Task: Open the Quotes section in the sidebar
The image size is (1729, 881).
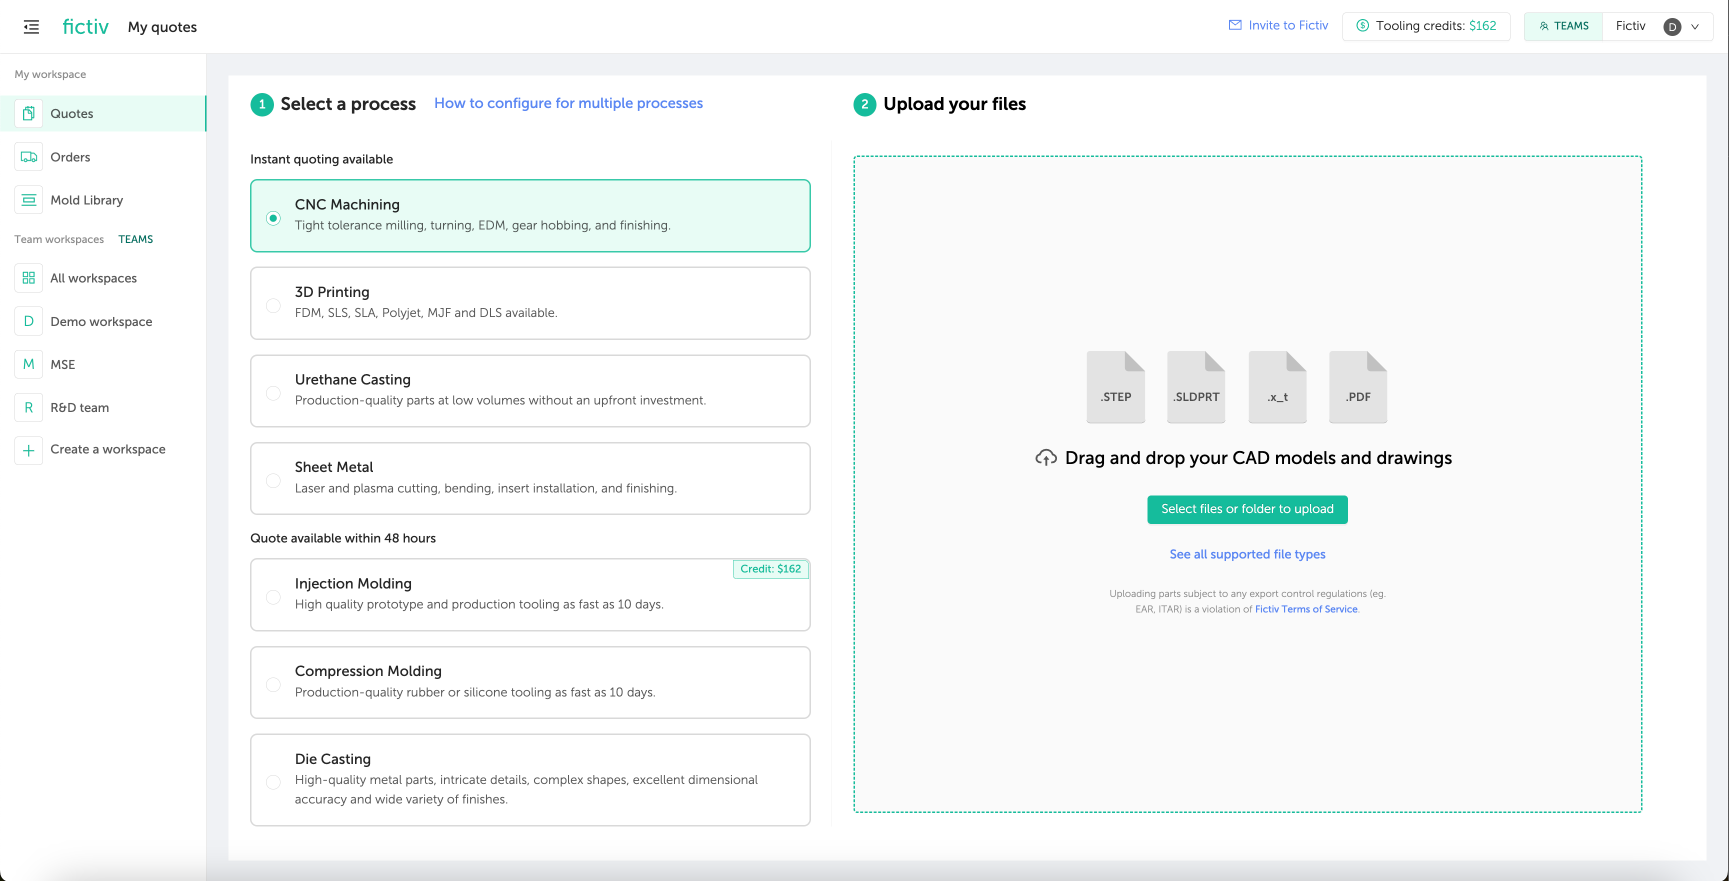Action: 72,114
